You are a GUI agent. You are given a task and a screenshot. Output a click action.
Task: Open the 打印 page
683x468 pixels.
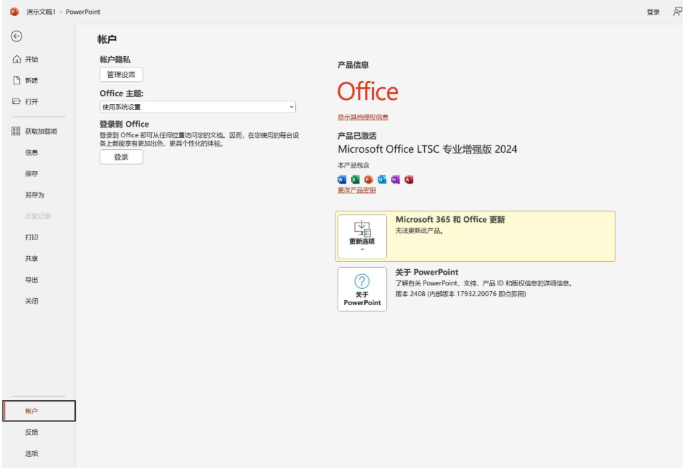pos(31,237)
